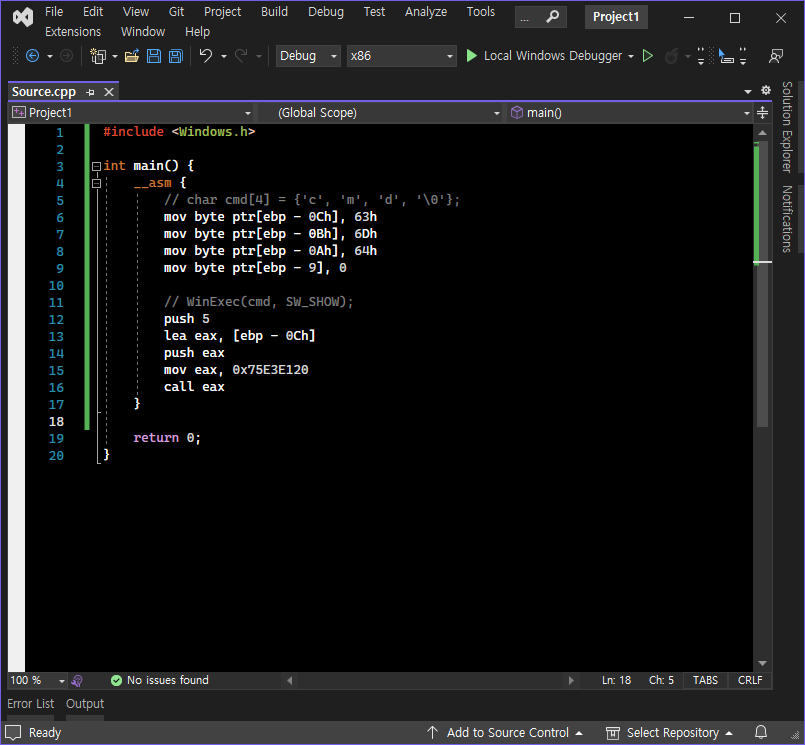This screenshot has height=745, width=805.
Task: Navigate backward with the back arrow icon
Action: tap(32, 55)
